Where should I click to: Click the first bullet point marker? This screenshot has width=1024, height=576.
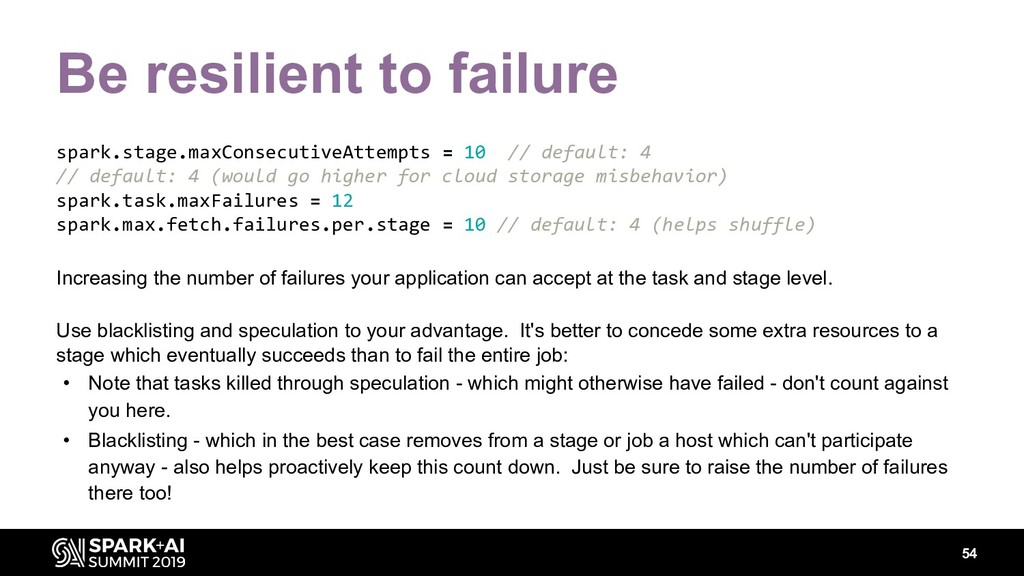click(x=67, y=383)
